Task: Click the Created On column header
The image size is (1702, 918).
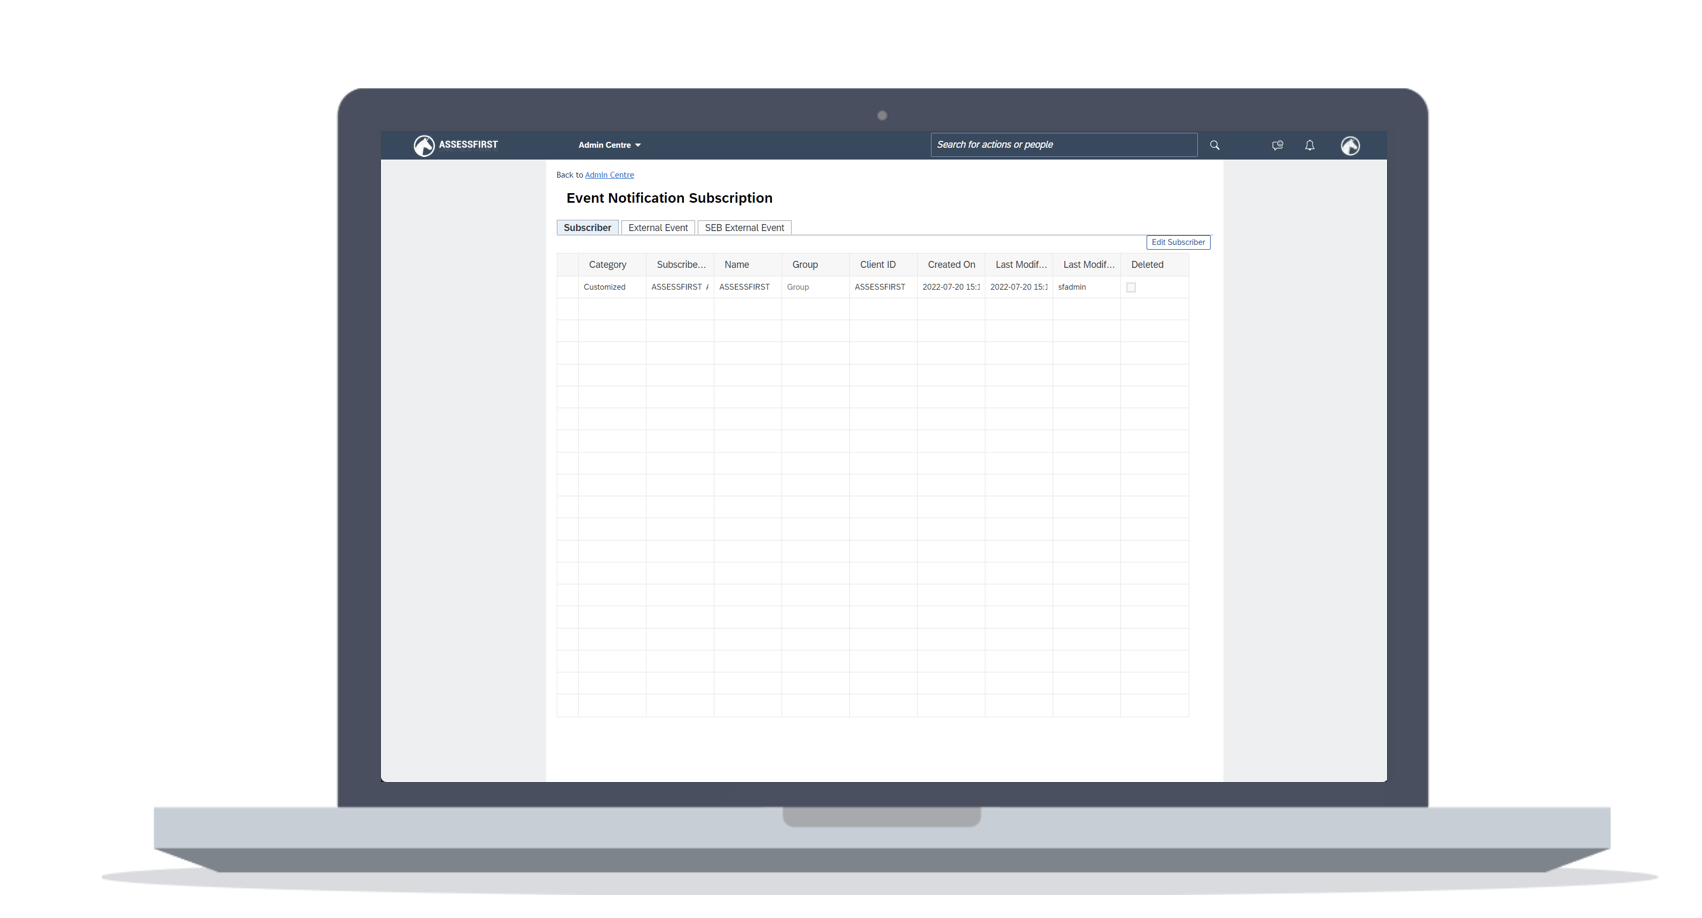Action: point(950,265)
